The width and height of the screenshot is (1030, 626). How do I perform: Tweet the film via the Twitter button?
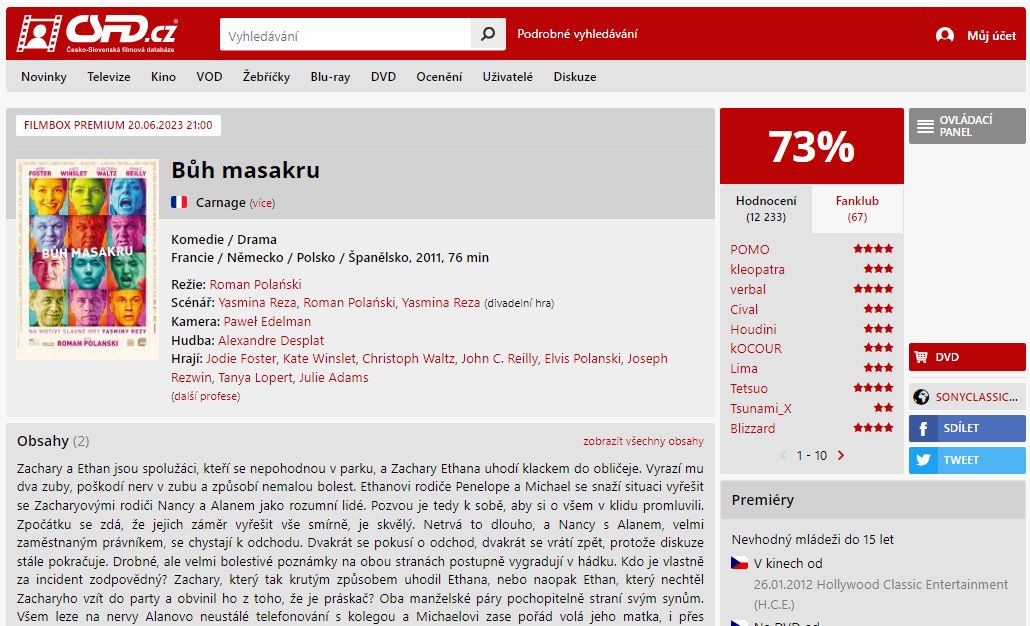[x=967, y=460]
